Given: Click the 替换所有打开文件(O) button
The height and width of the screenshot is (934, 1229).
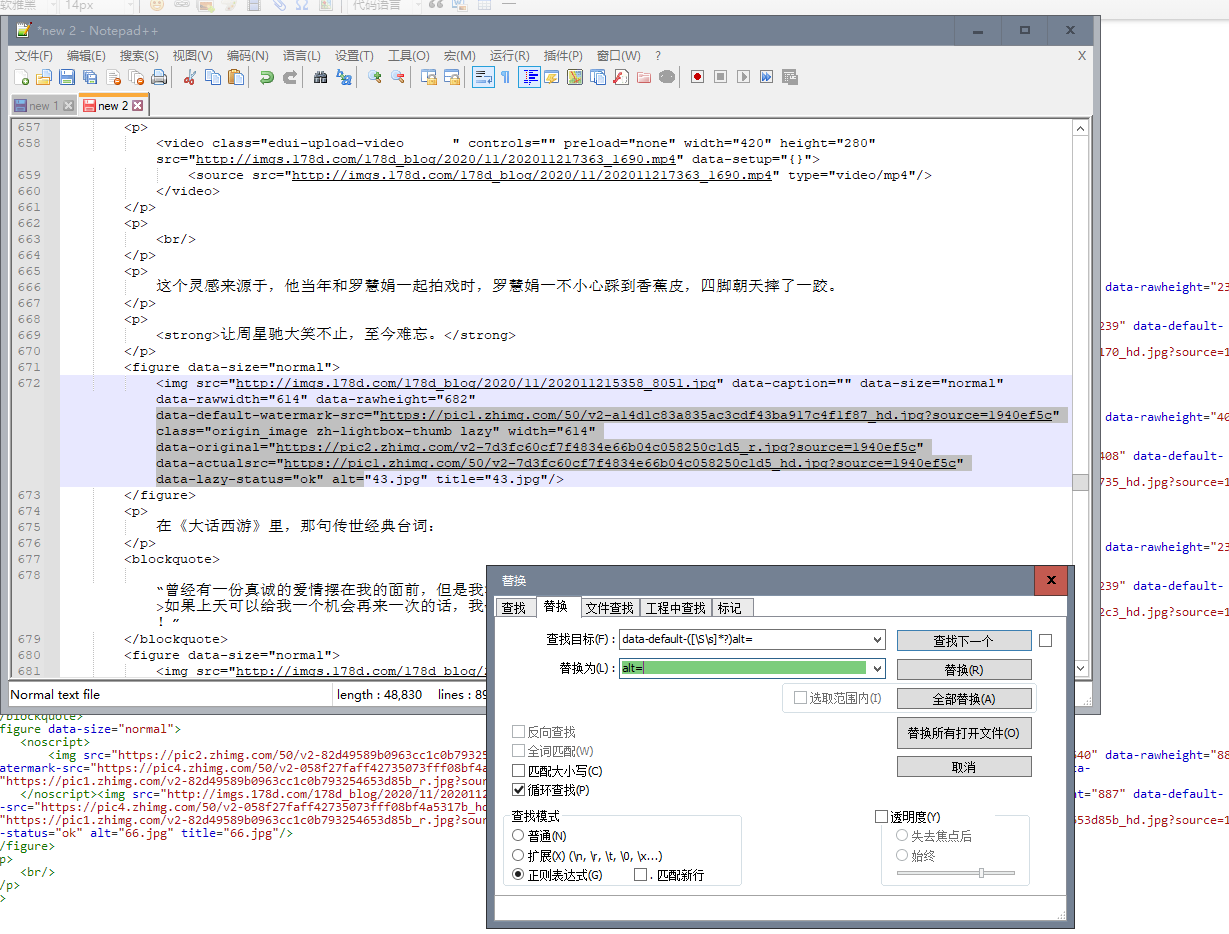Looking at the screenshot, I should click(x=963, y=733).
